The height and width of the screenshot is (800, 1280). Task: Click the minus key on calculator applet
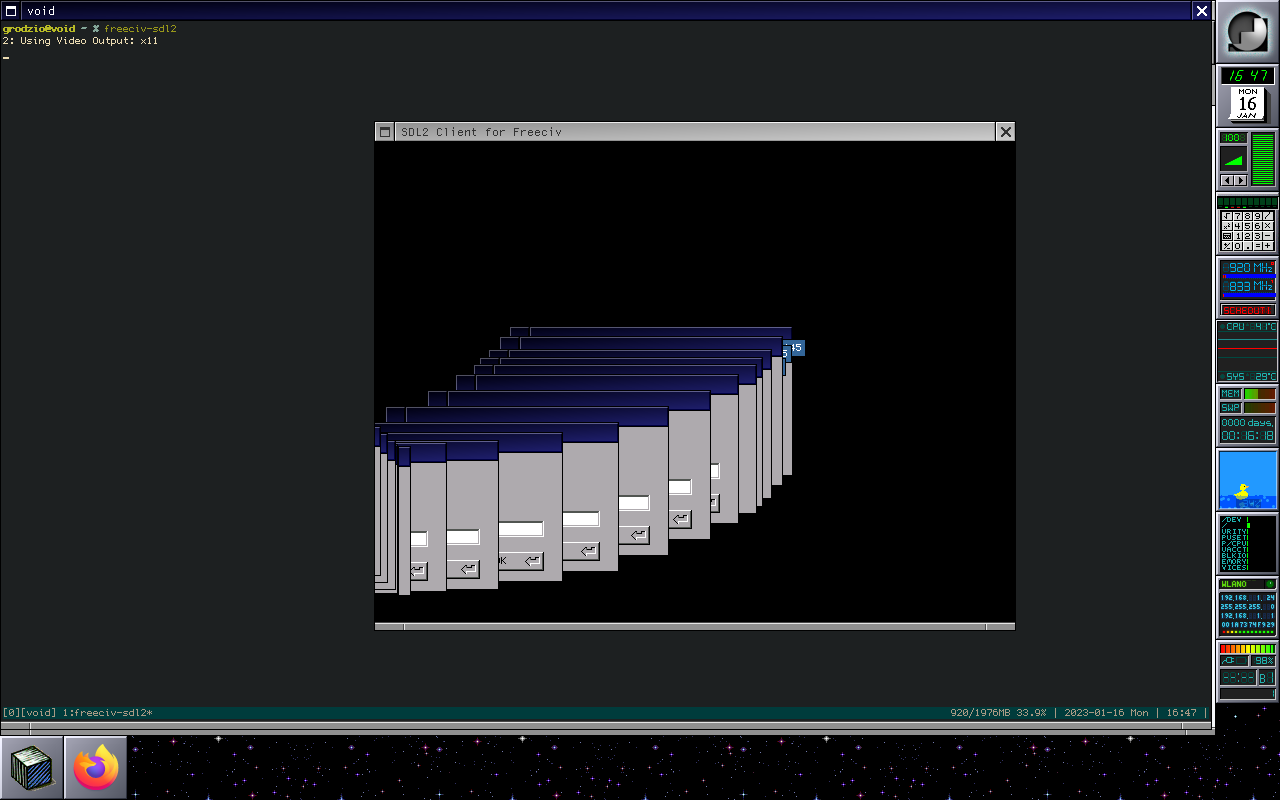pyautogui.click(x=1268, y=236)
